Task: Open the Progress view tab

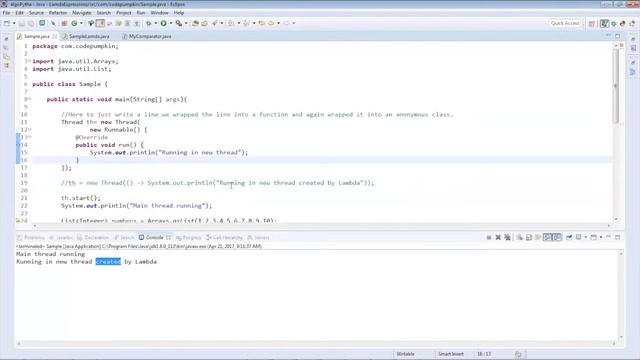Action: [x=189, y=238]
